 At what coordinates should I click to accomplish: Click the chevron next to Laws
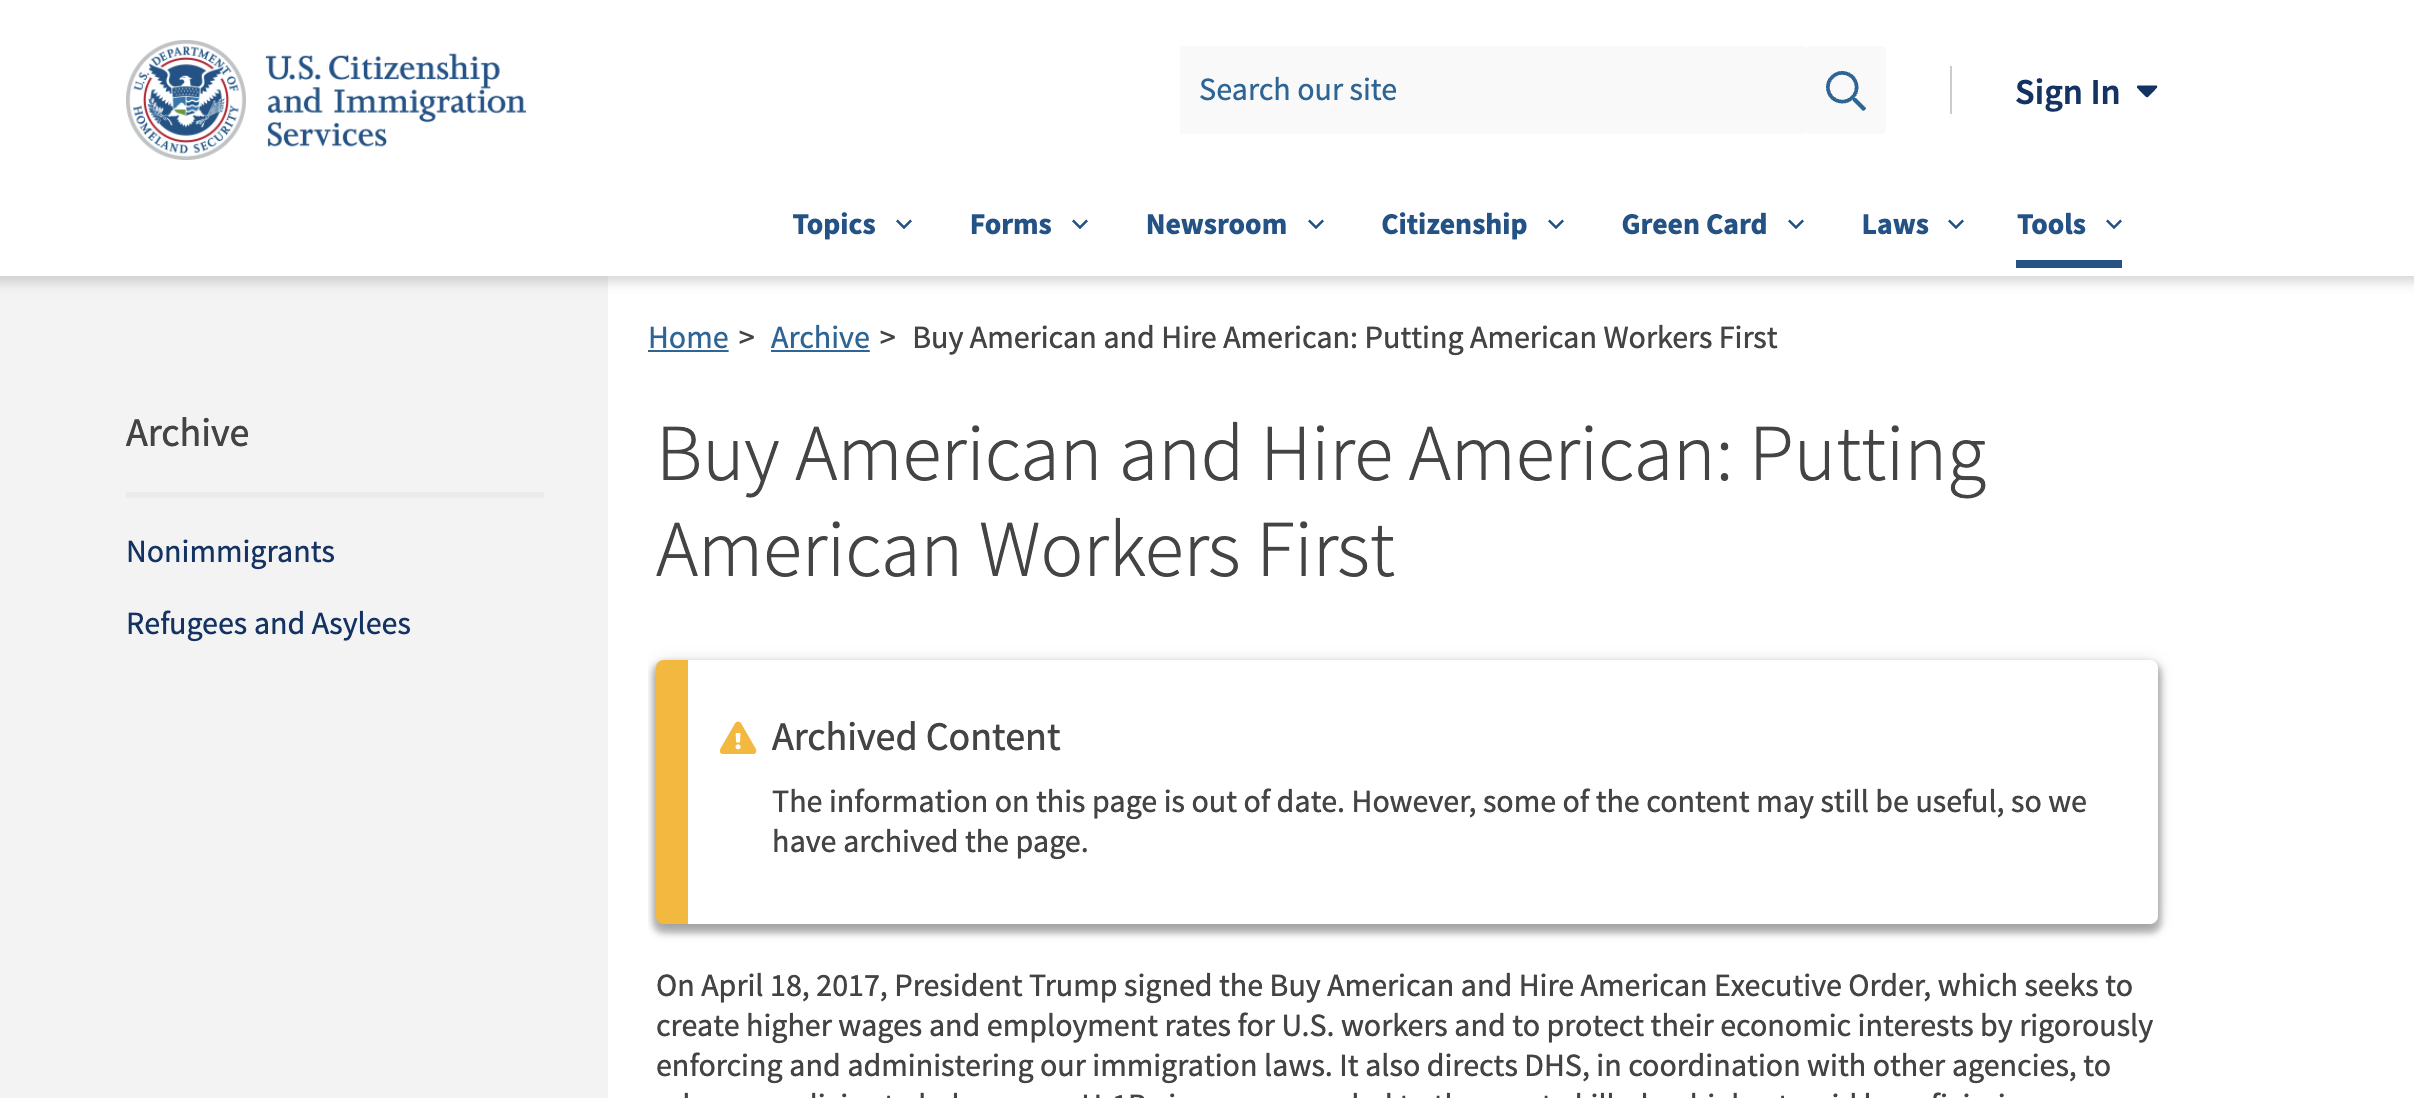[x=1956, y=225]
